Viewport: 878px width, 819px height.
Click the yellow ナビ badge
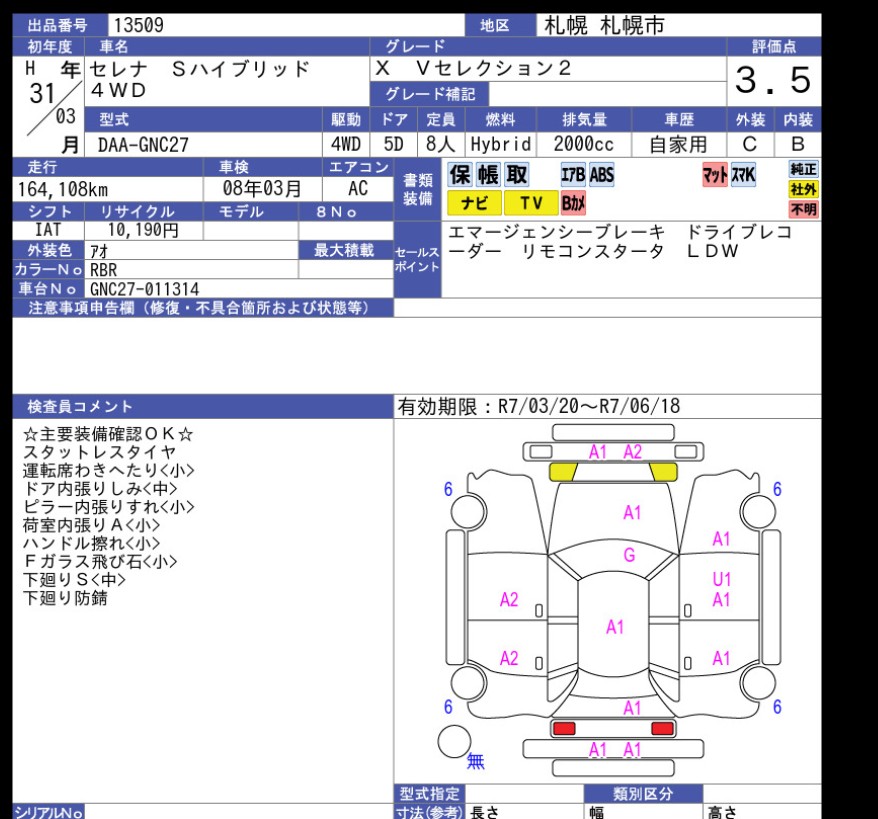[474, 203]
